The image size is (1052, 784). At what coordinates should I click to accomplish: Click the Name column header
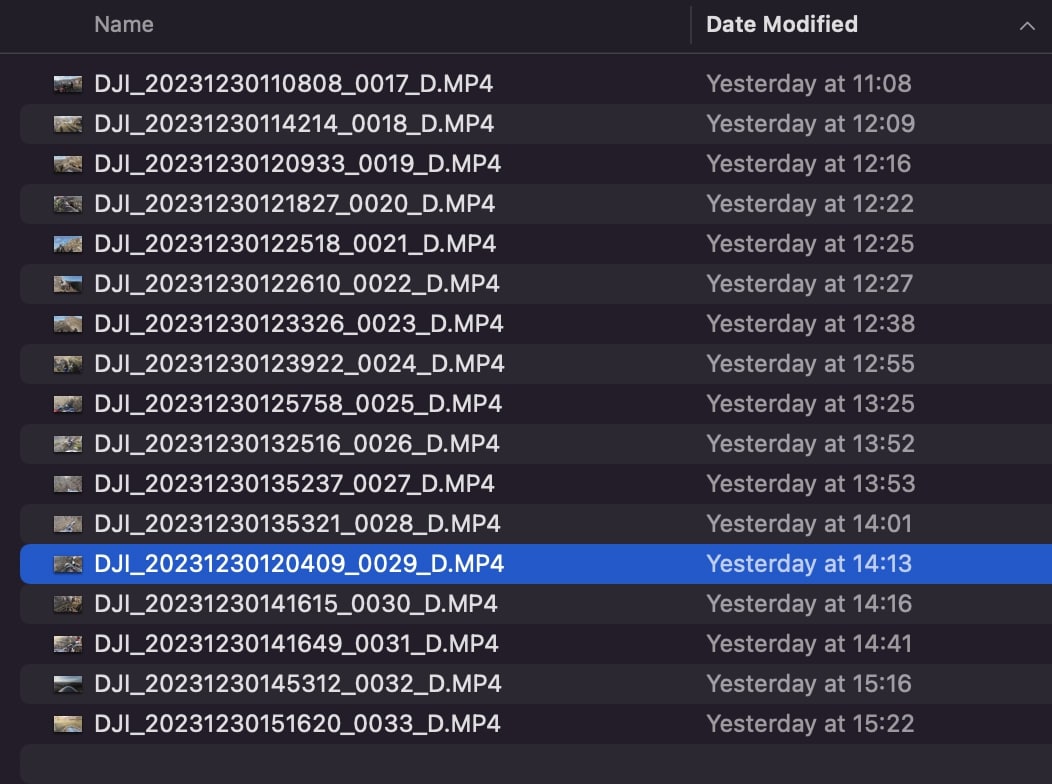tap(123, 24)
